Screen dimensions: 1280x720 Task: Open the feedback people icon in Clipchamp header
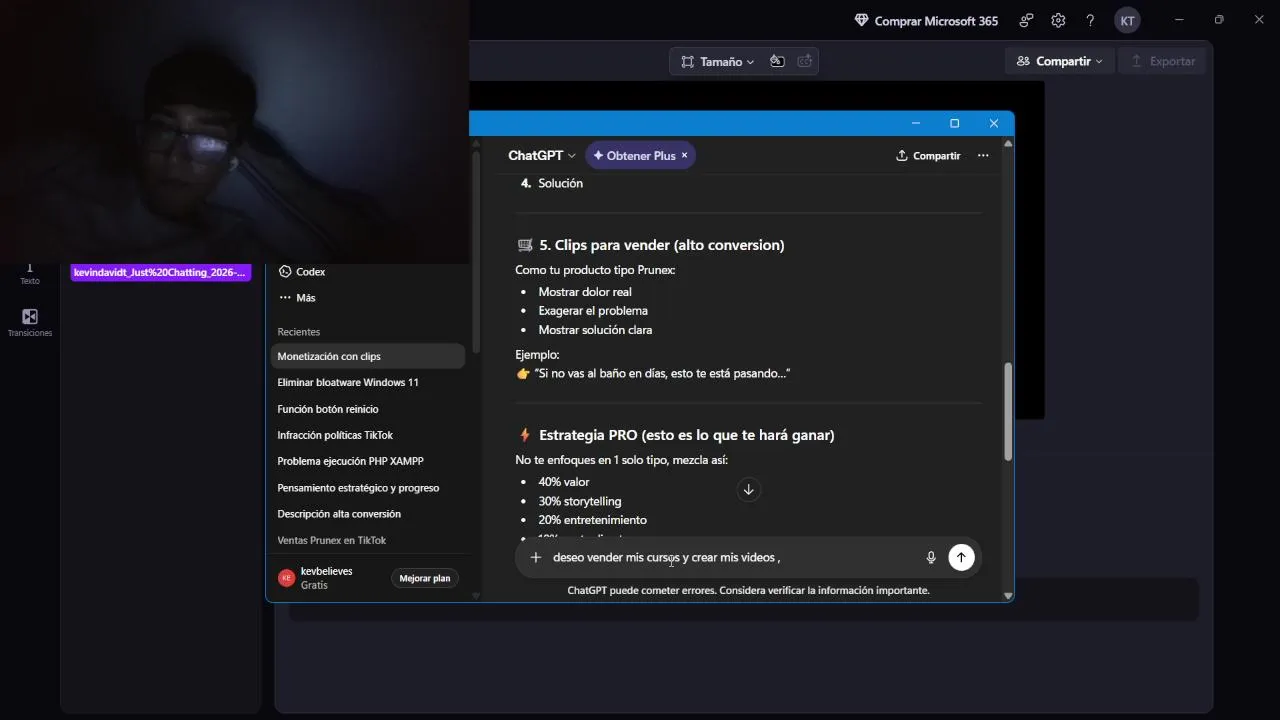click(x=1026, y=20)
